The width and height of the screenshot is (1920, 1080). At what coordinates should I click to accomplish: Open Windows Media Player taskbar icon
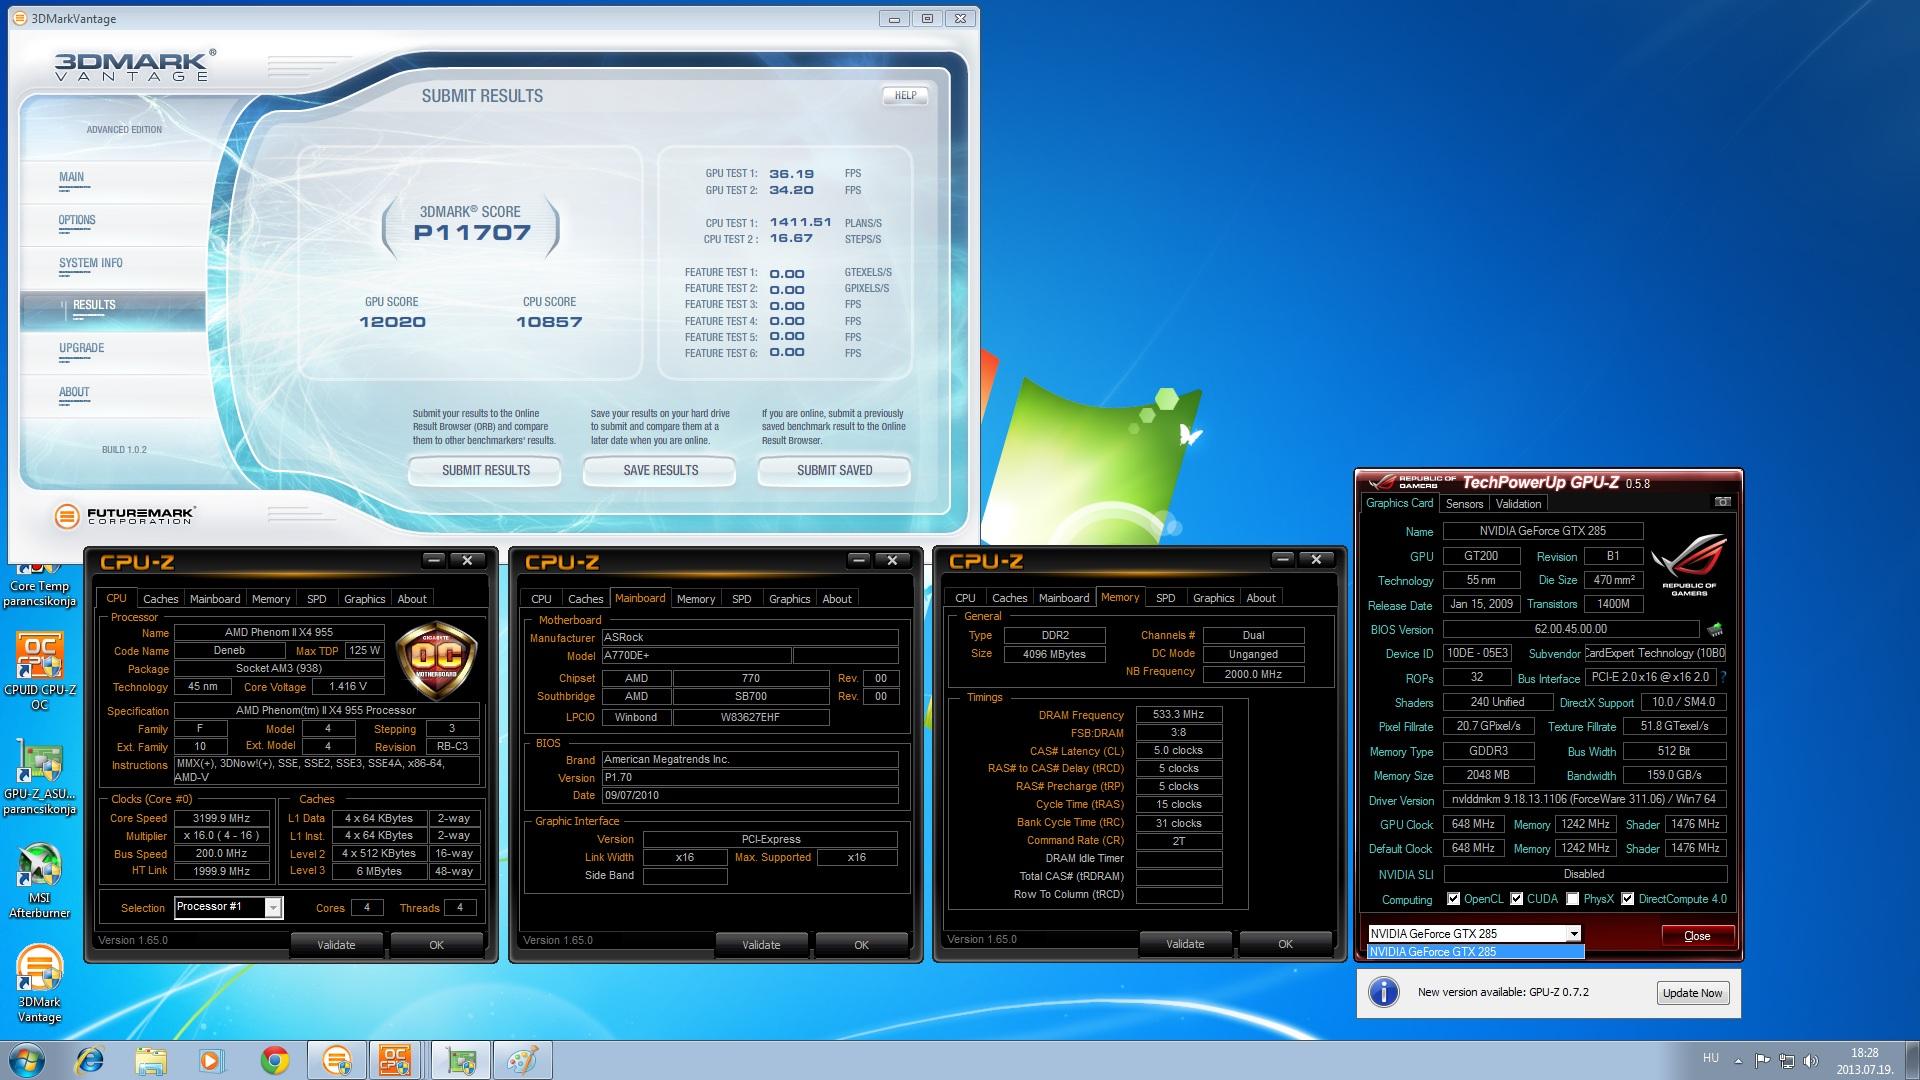click(x=211, y=1060)
